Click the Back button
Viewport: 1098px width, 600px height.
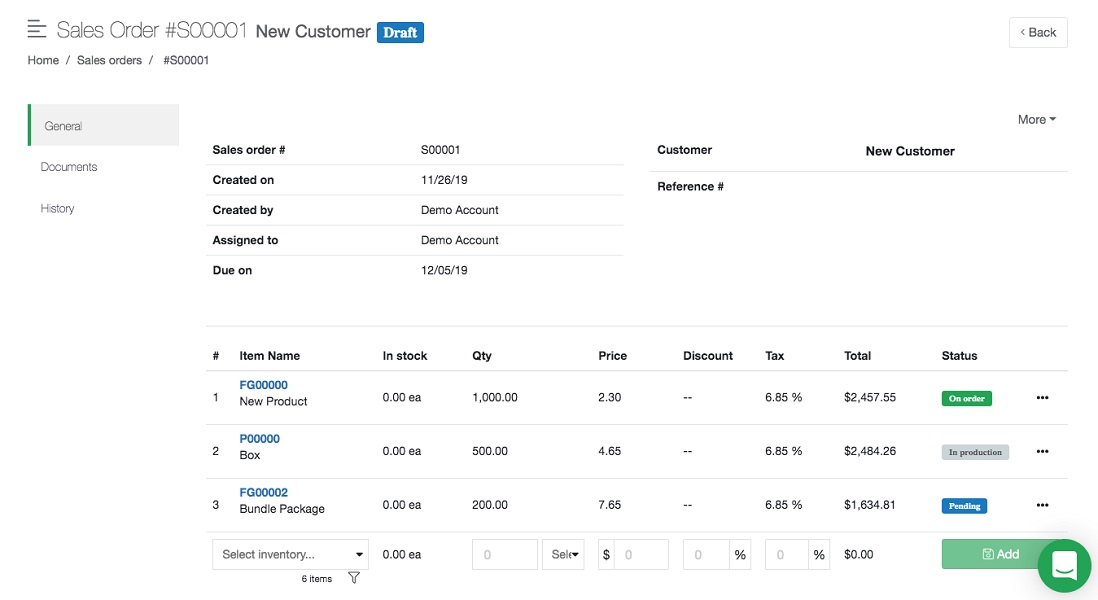(1038, 33)
